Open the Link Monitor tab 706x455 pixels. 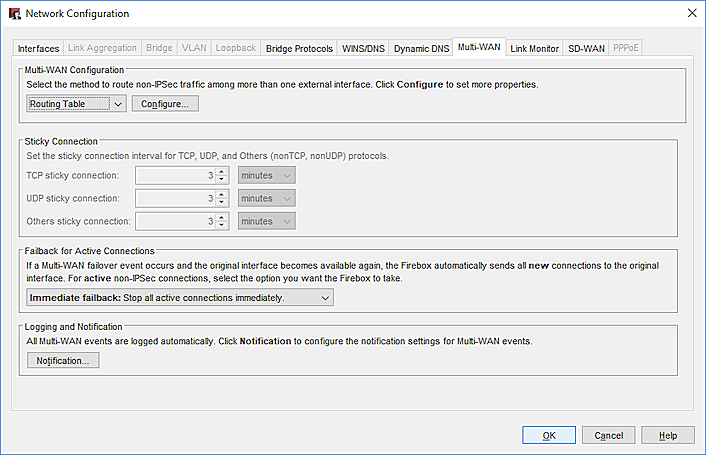[534, 48]
